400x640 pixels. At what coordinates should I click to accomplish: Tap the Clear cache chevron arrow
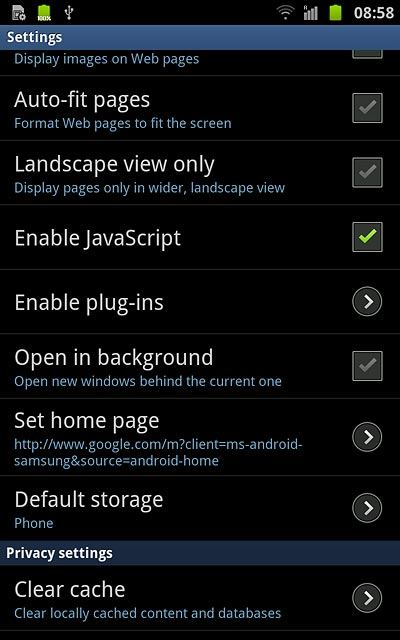tap(367, 598)
